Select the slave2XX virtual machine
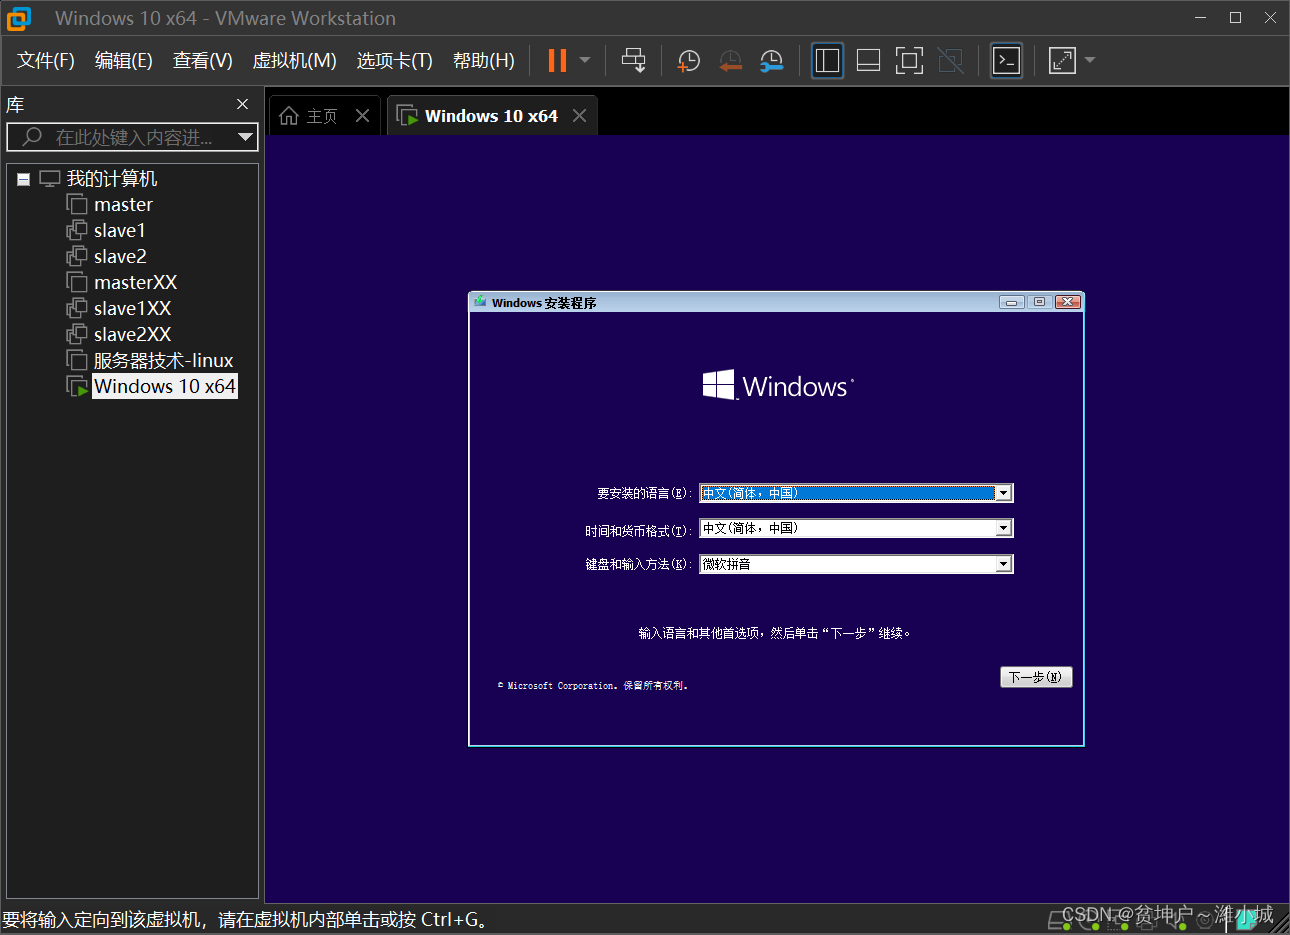Image resolution: width=1290 pixels, height=935 pixels. [132, 335]
